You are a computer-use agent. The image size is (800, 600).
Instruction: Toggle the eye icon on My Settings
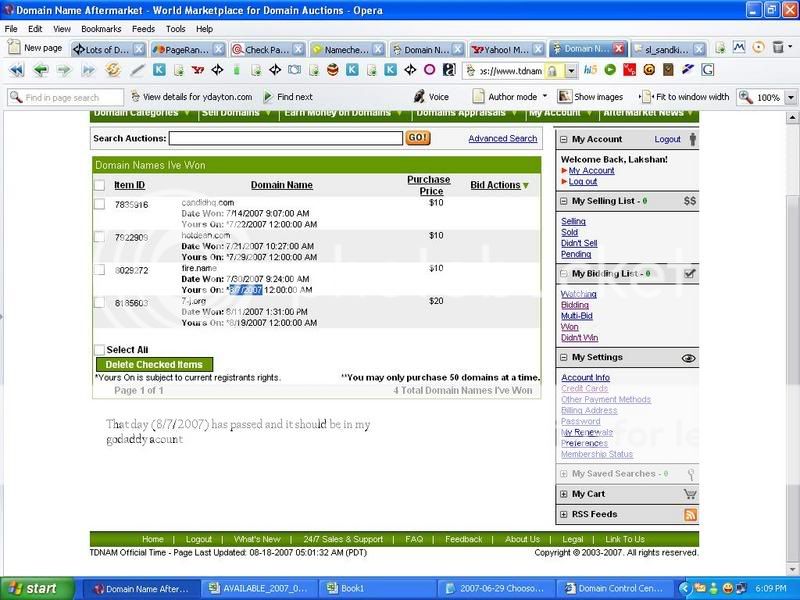click(x=688, y=358)
